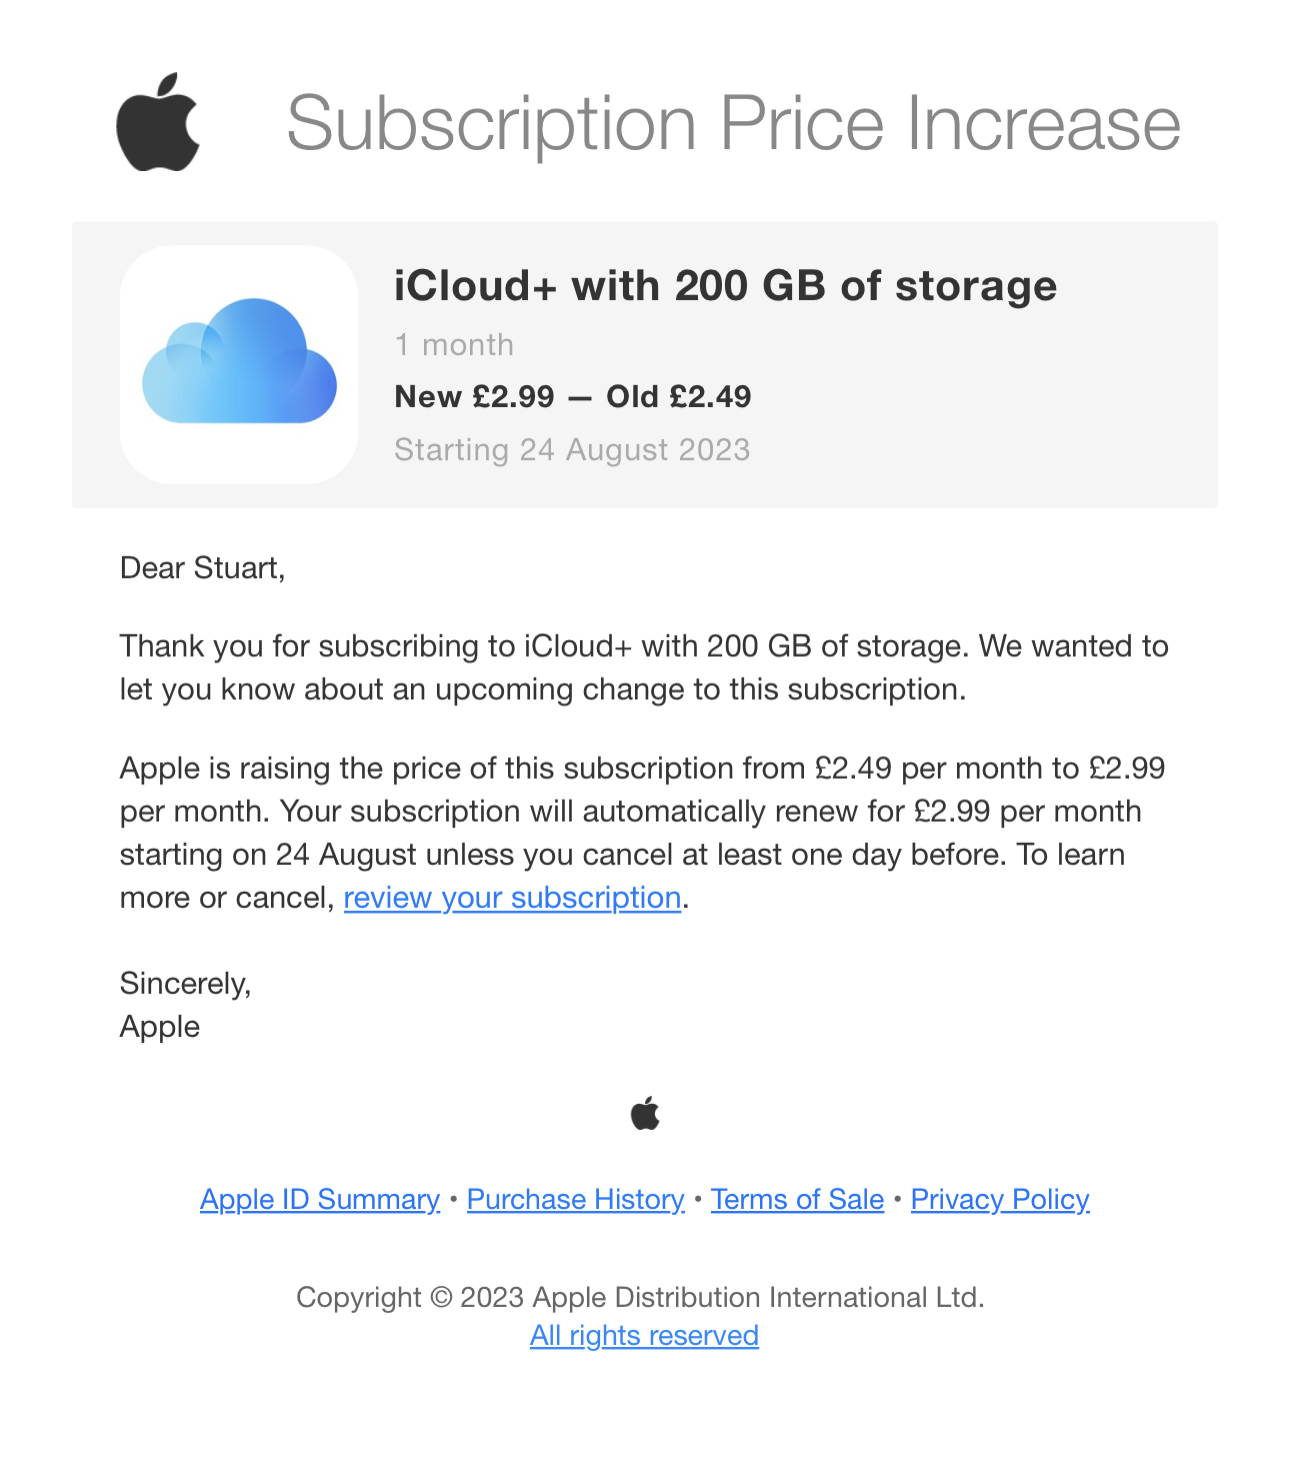Click the Starting 24 August 2023 text
The height and width of the screenshot is (1470, 1290).
pos(572,450)
